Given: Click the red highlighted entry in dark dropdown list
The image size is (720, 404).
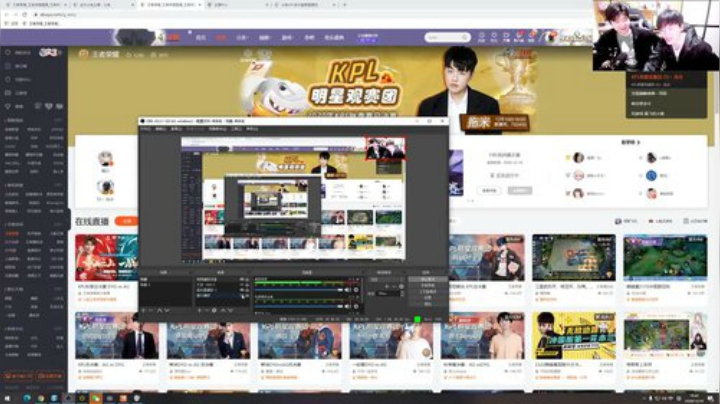Looking at the screenshot, I should click(x=657, y=77).
